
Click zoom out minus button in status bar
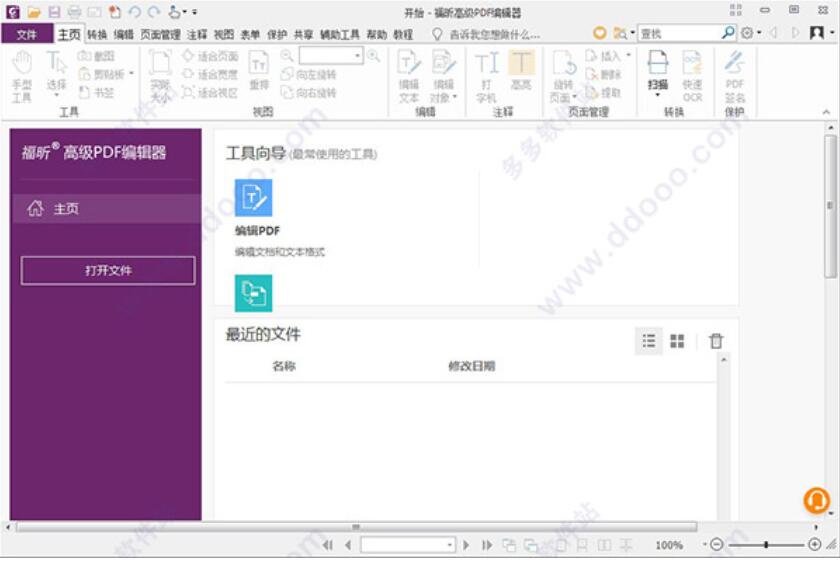(x=716, y=545)
